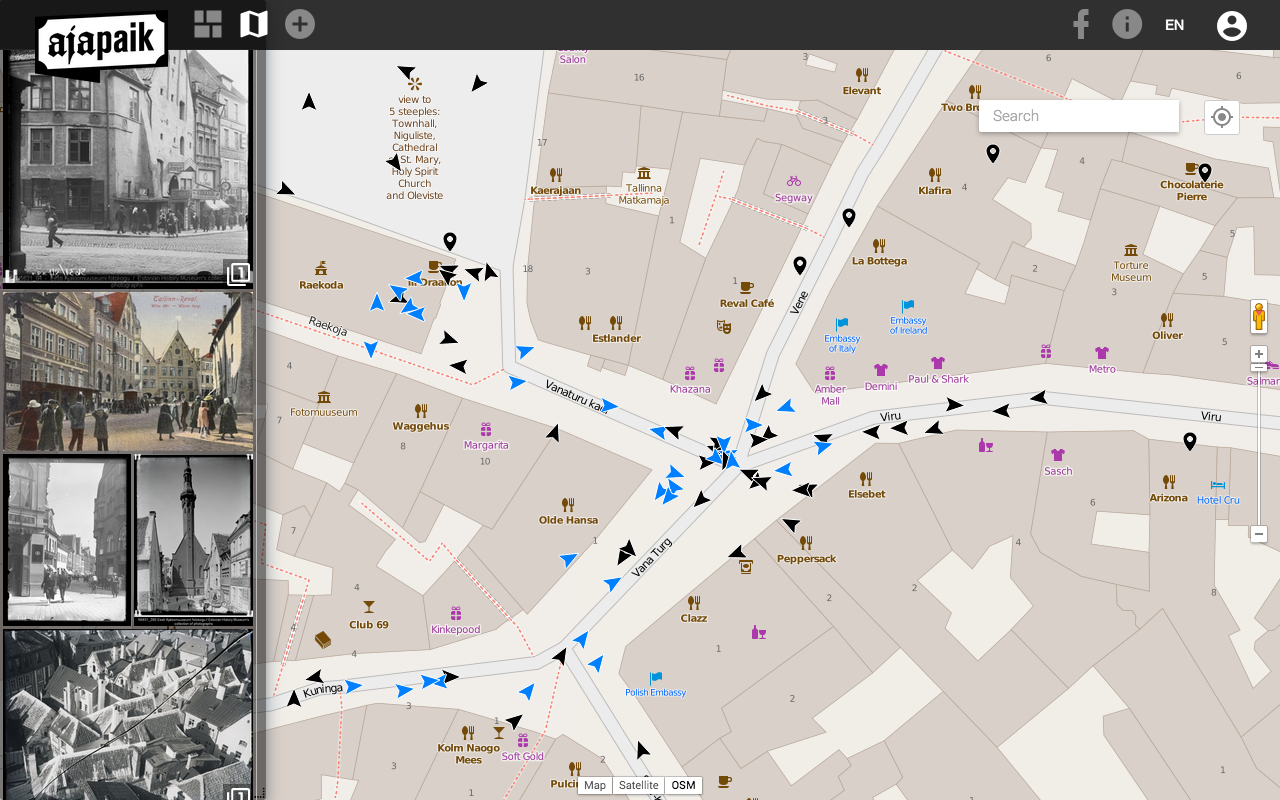Click the pin marker above Reval Café
Viewport: 1280px width, 800px height.
coord(800,265)
